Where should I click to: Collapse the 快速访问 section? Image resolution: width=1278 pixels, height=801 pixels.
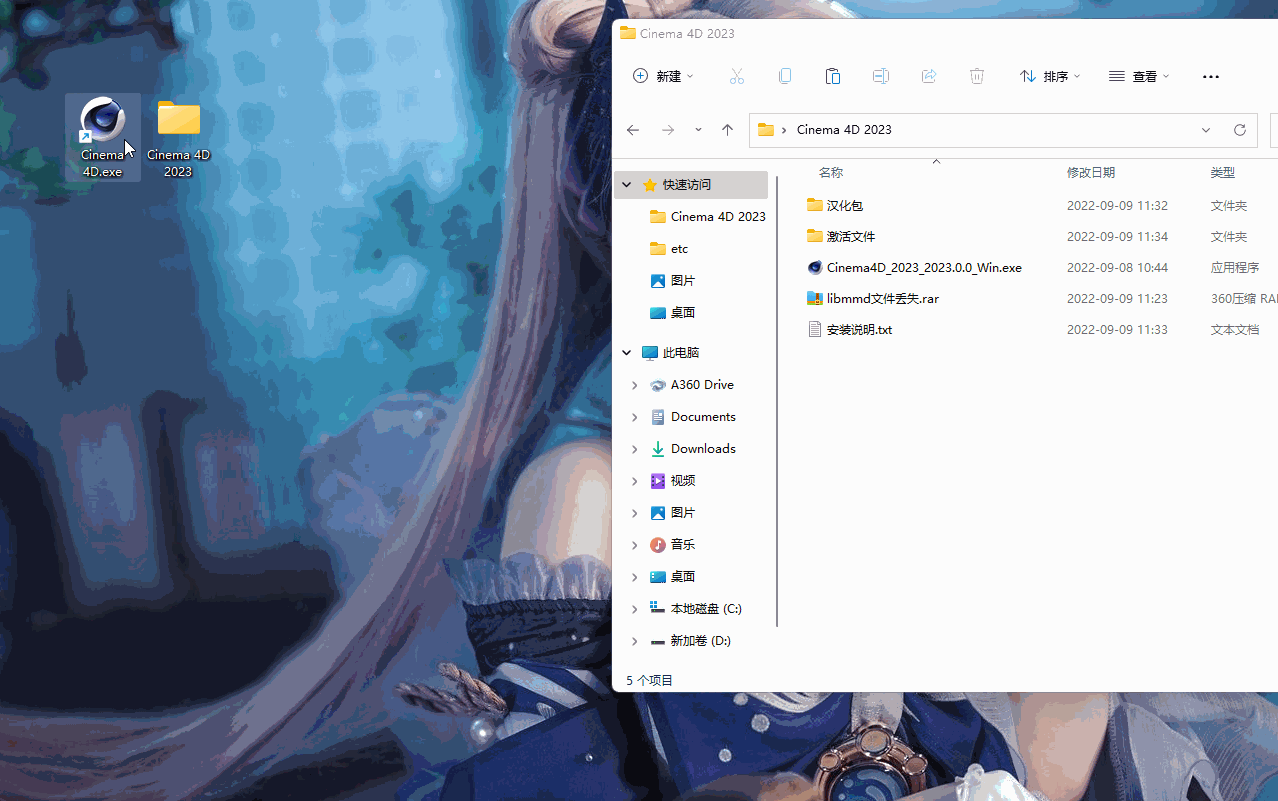(x=627, y=185)
